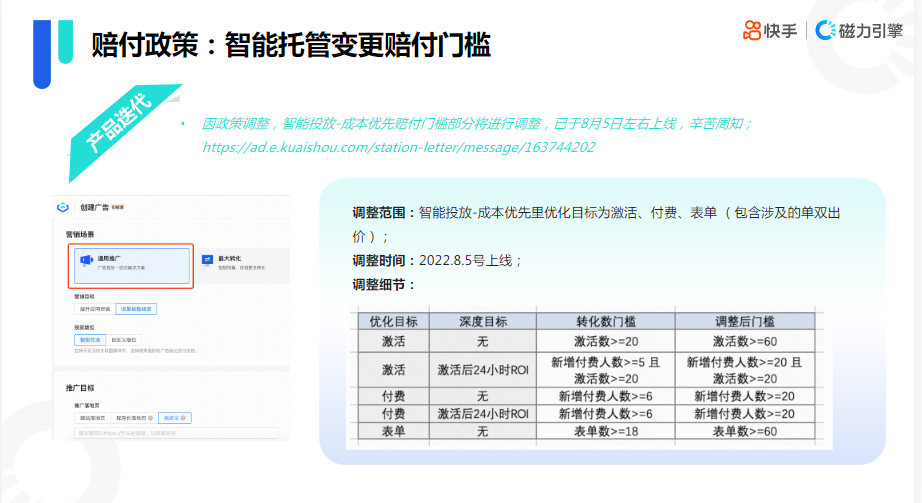This screenshot has width=922, height=503.
Task: Click the Kuaishou logo at top right
Action: coord(770,30)
